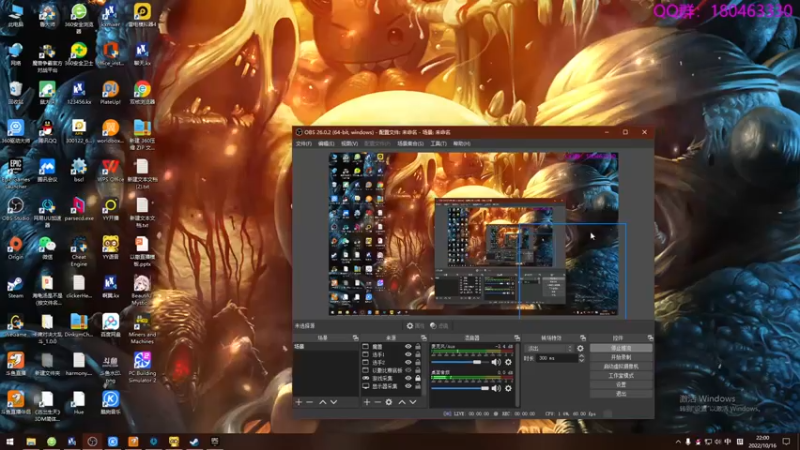The width and height of the screenshot is (800, 450).
Task: Mute the 桌面音频 speaker icon
Action: coord(496,388)
